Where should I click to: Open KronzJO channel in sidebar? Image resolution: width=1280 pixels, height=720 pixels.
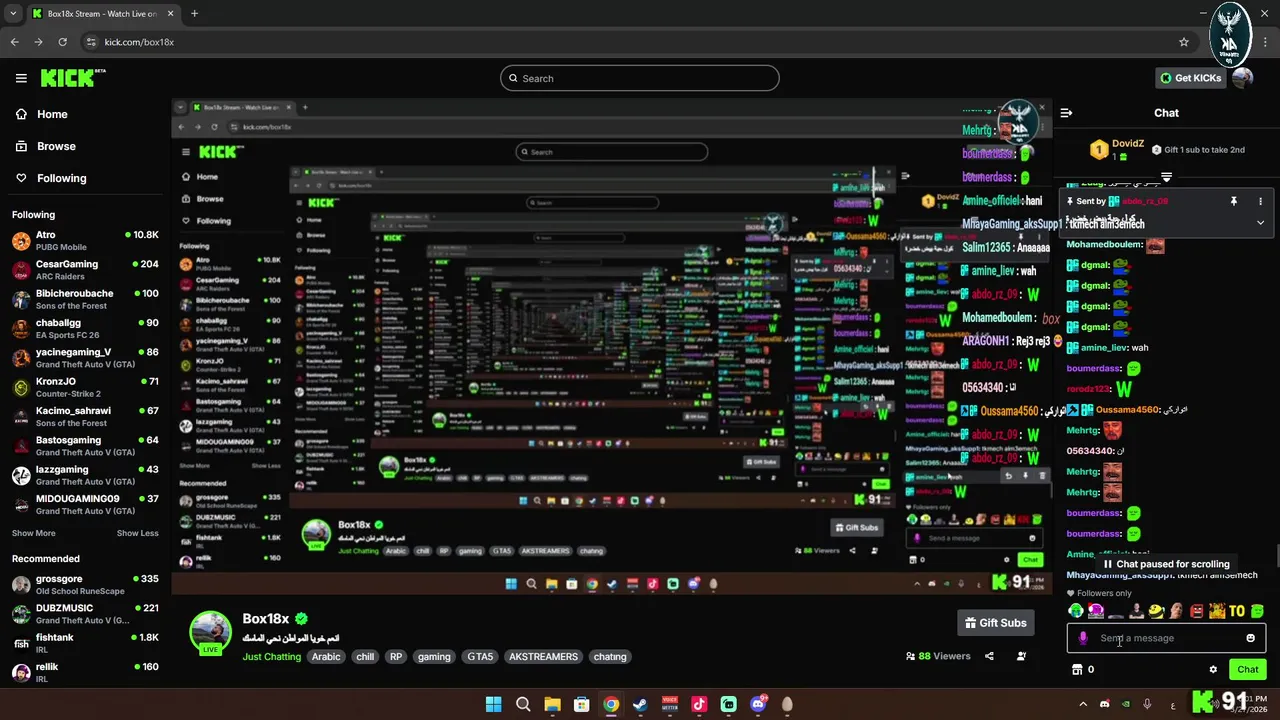pos(85,387)
